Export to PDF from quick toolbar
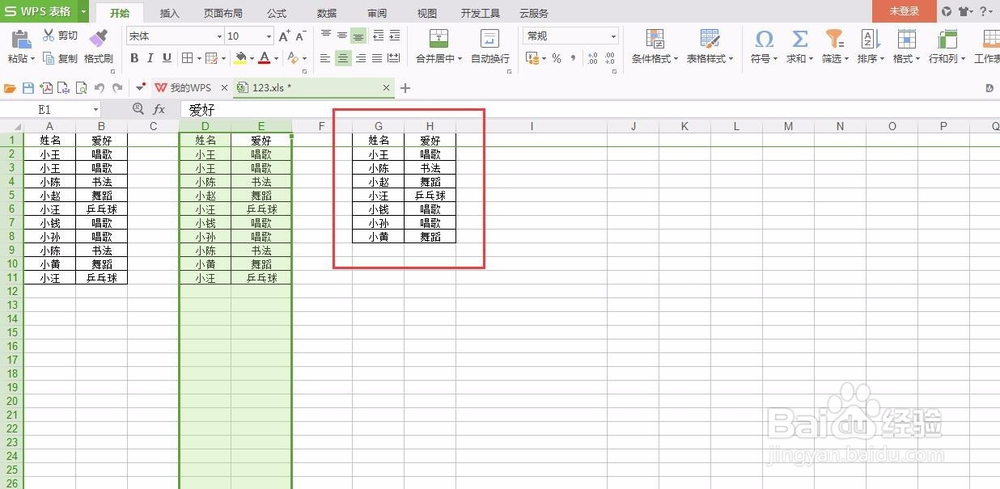 point(46,88)
